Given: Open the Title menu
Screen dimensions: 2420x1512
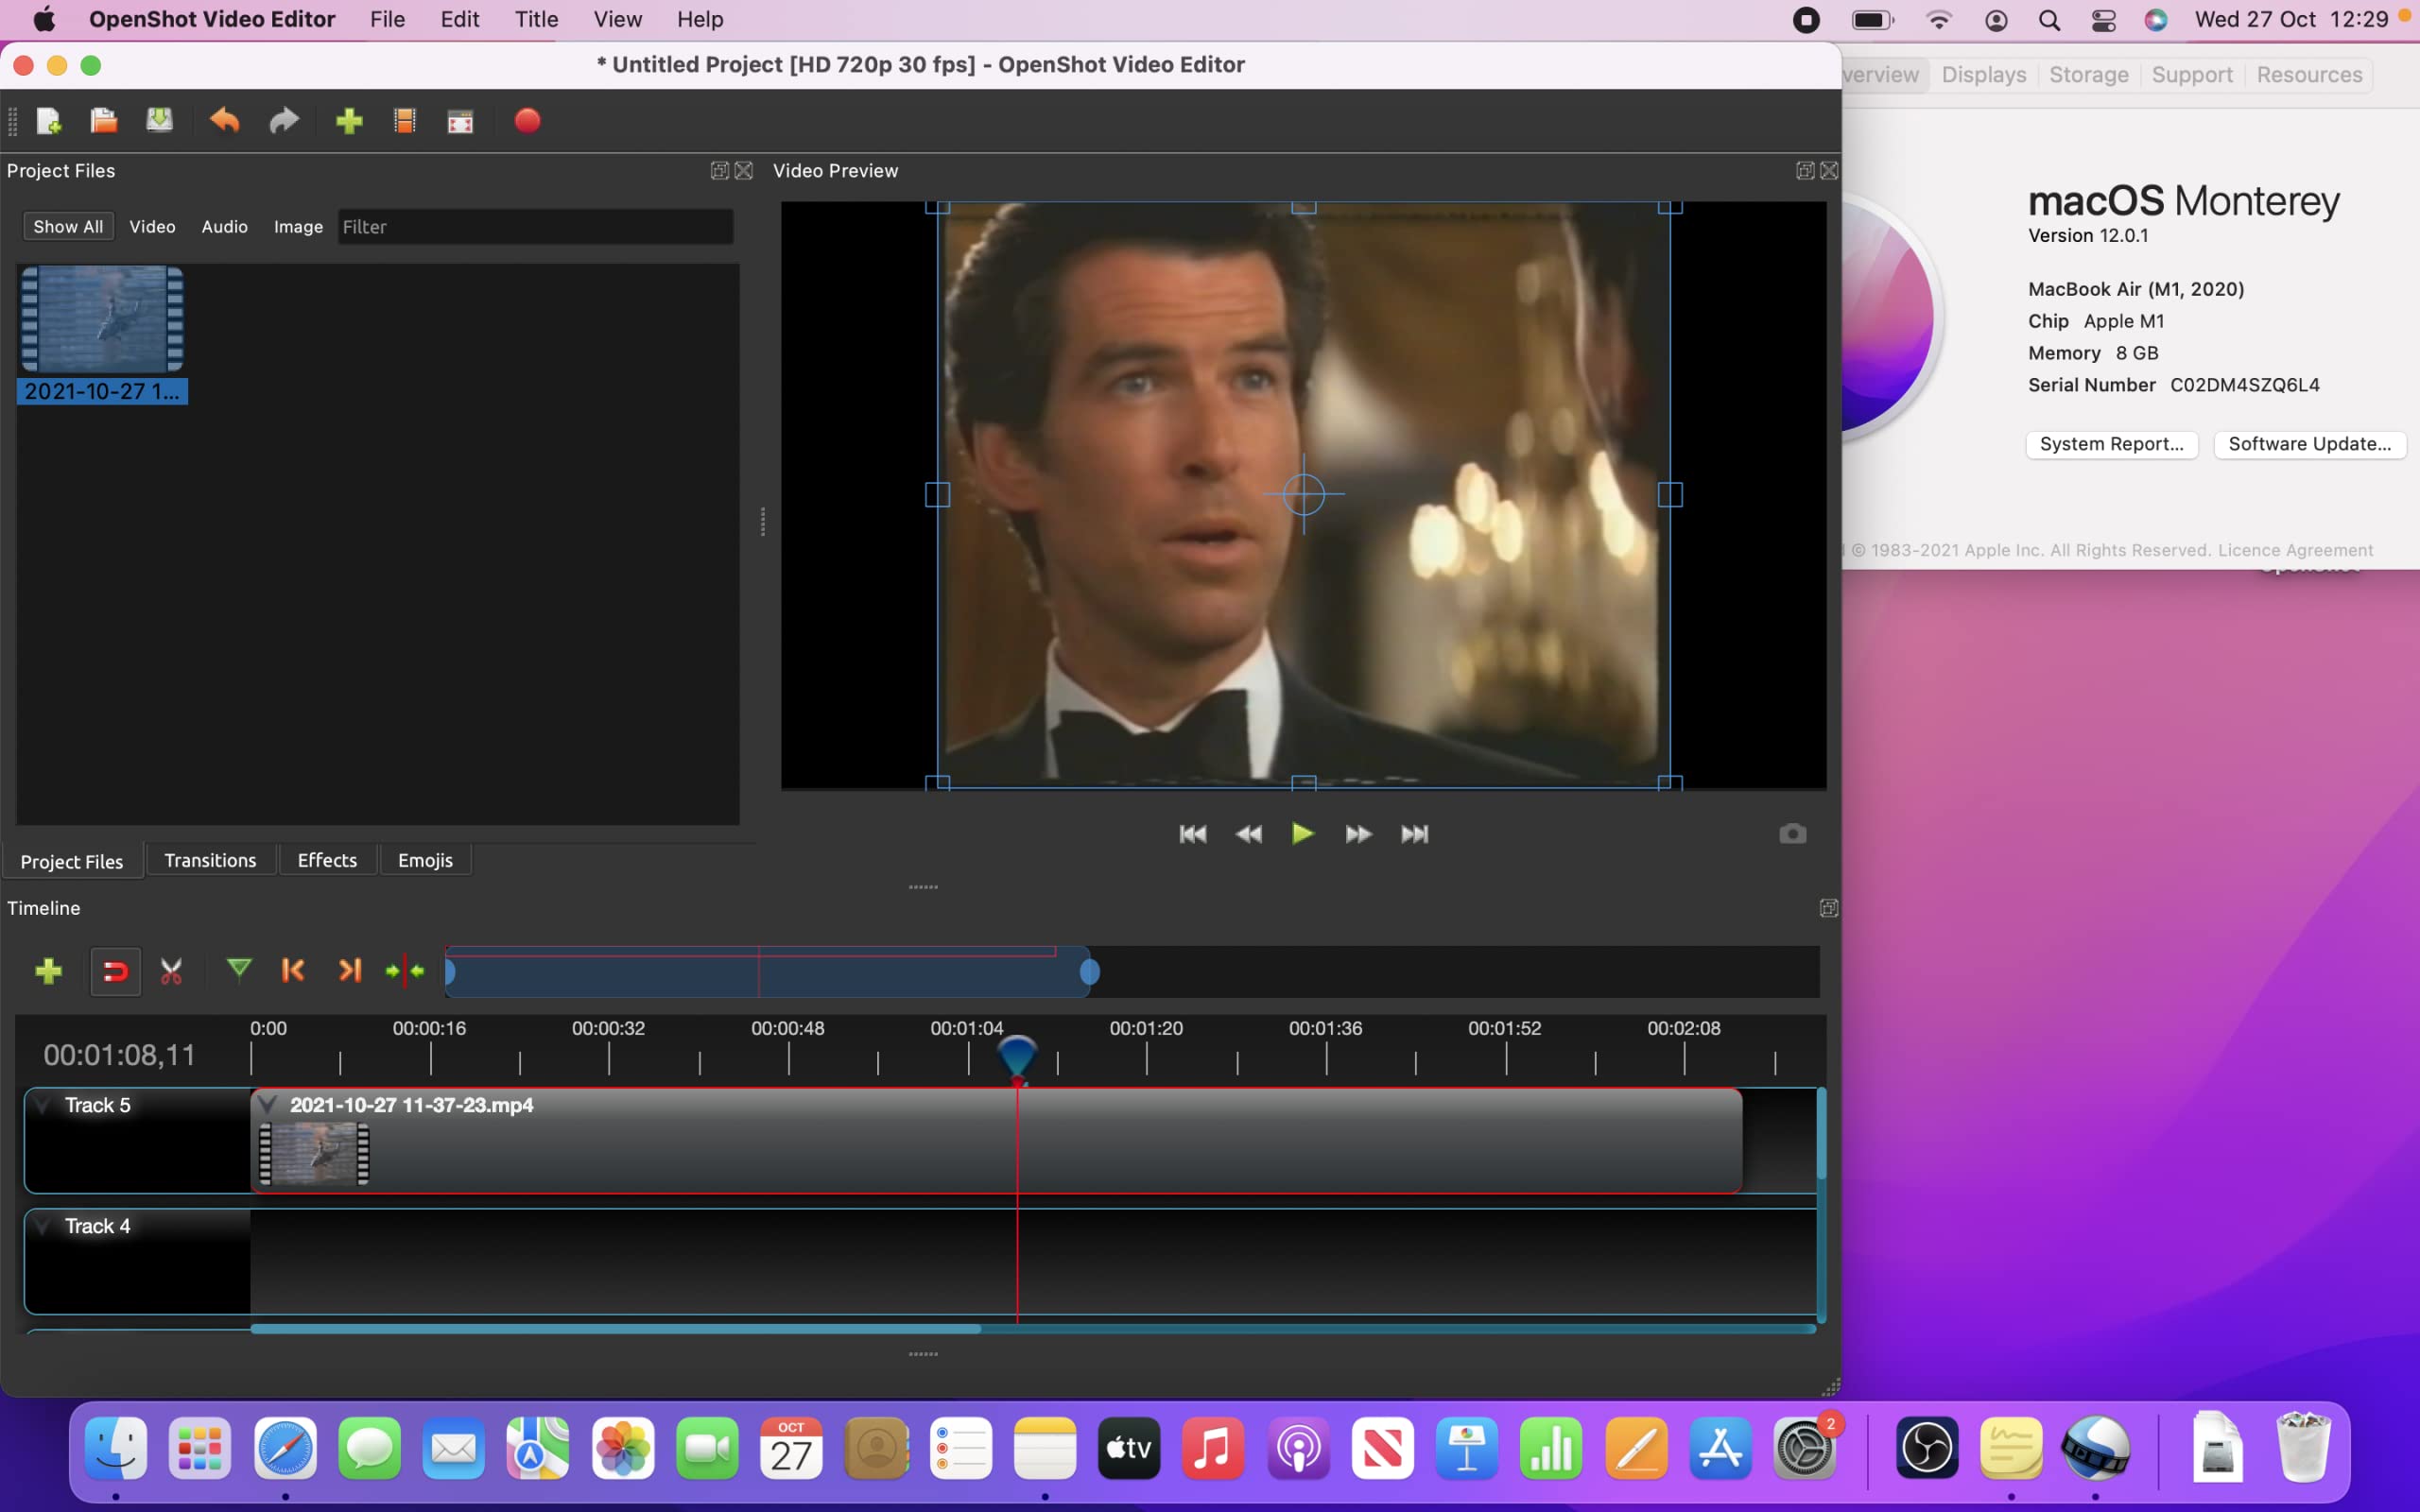Looking at the screenshot, I should pyautogui.click(x=536, y=19).
